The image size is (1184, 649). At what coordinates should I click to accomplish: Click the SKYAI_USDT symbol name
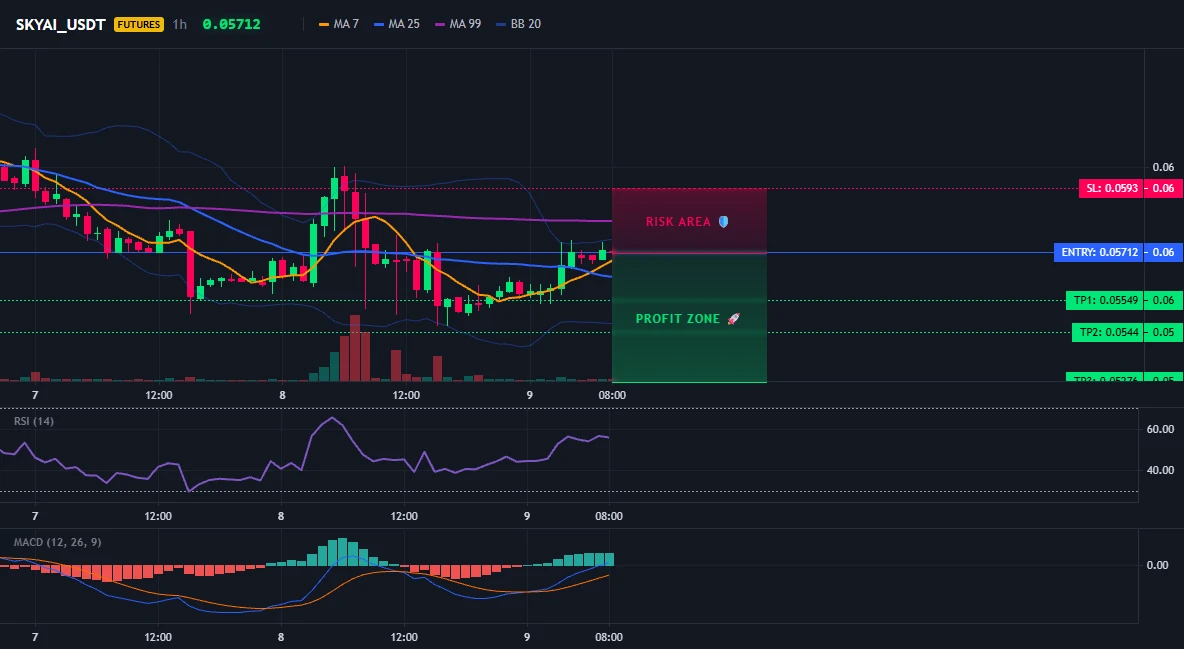pos(60,24)
